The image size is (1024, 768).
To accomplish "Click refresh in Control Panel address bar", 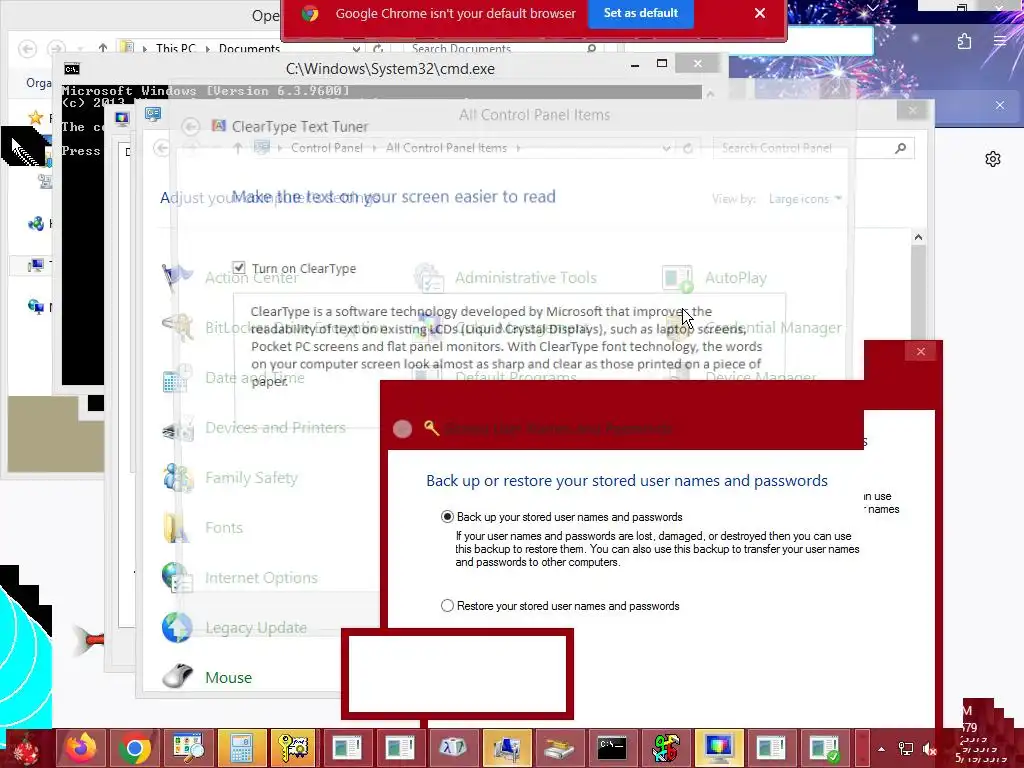I will pyautogui.click(x=688, y=148).
